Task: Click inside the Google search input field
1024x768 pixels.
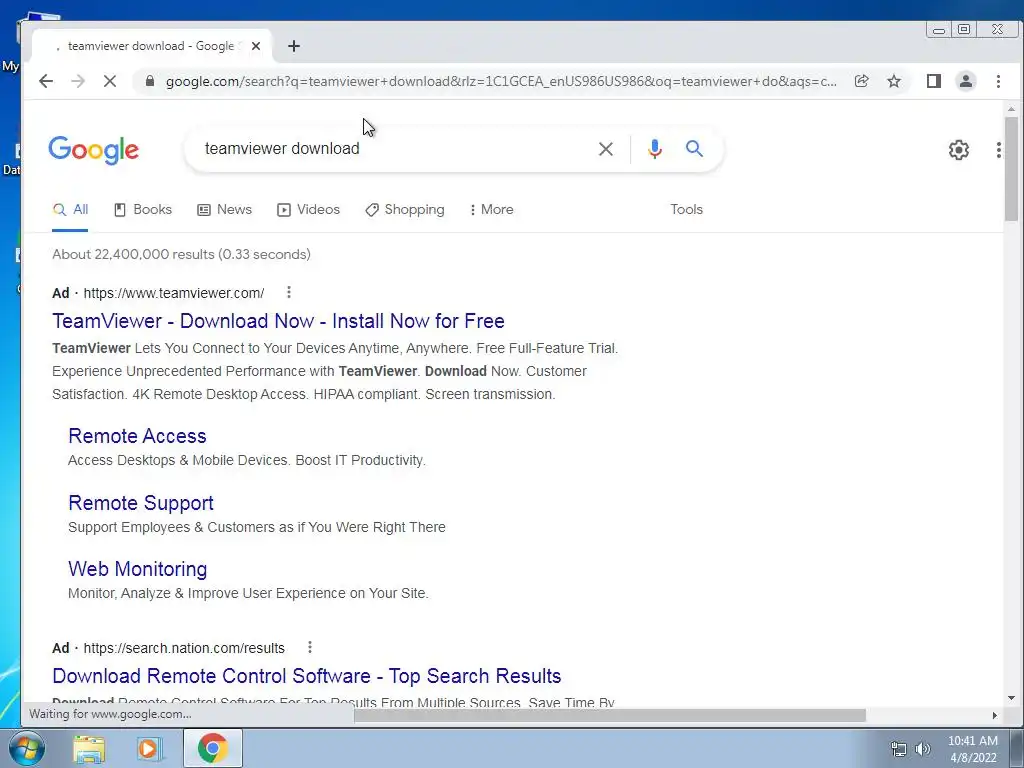Action: 392,149
